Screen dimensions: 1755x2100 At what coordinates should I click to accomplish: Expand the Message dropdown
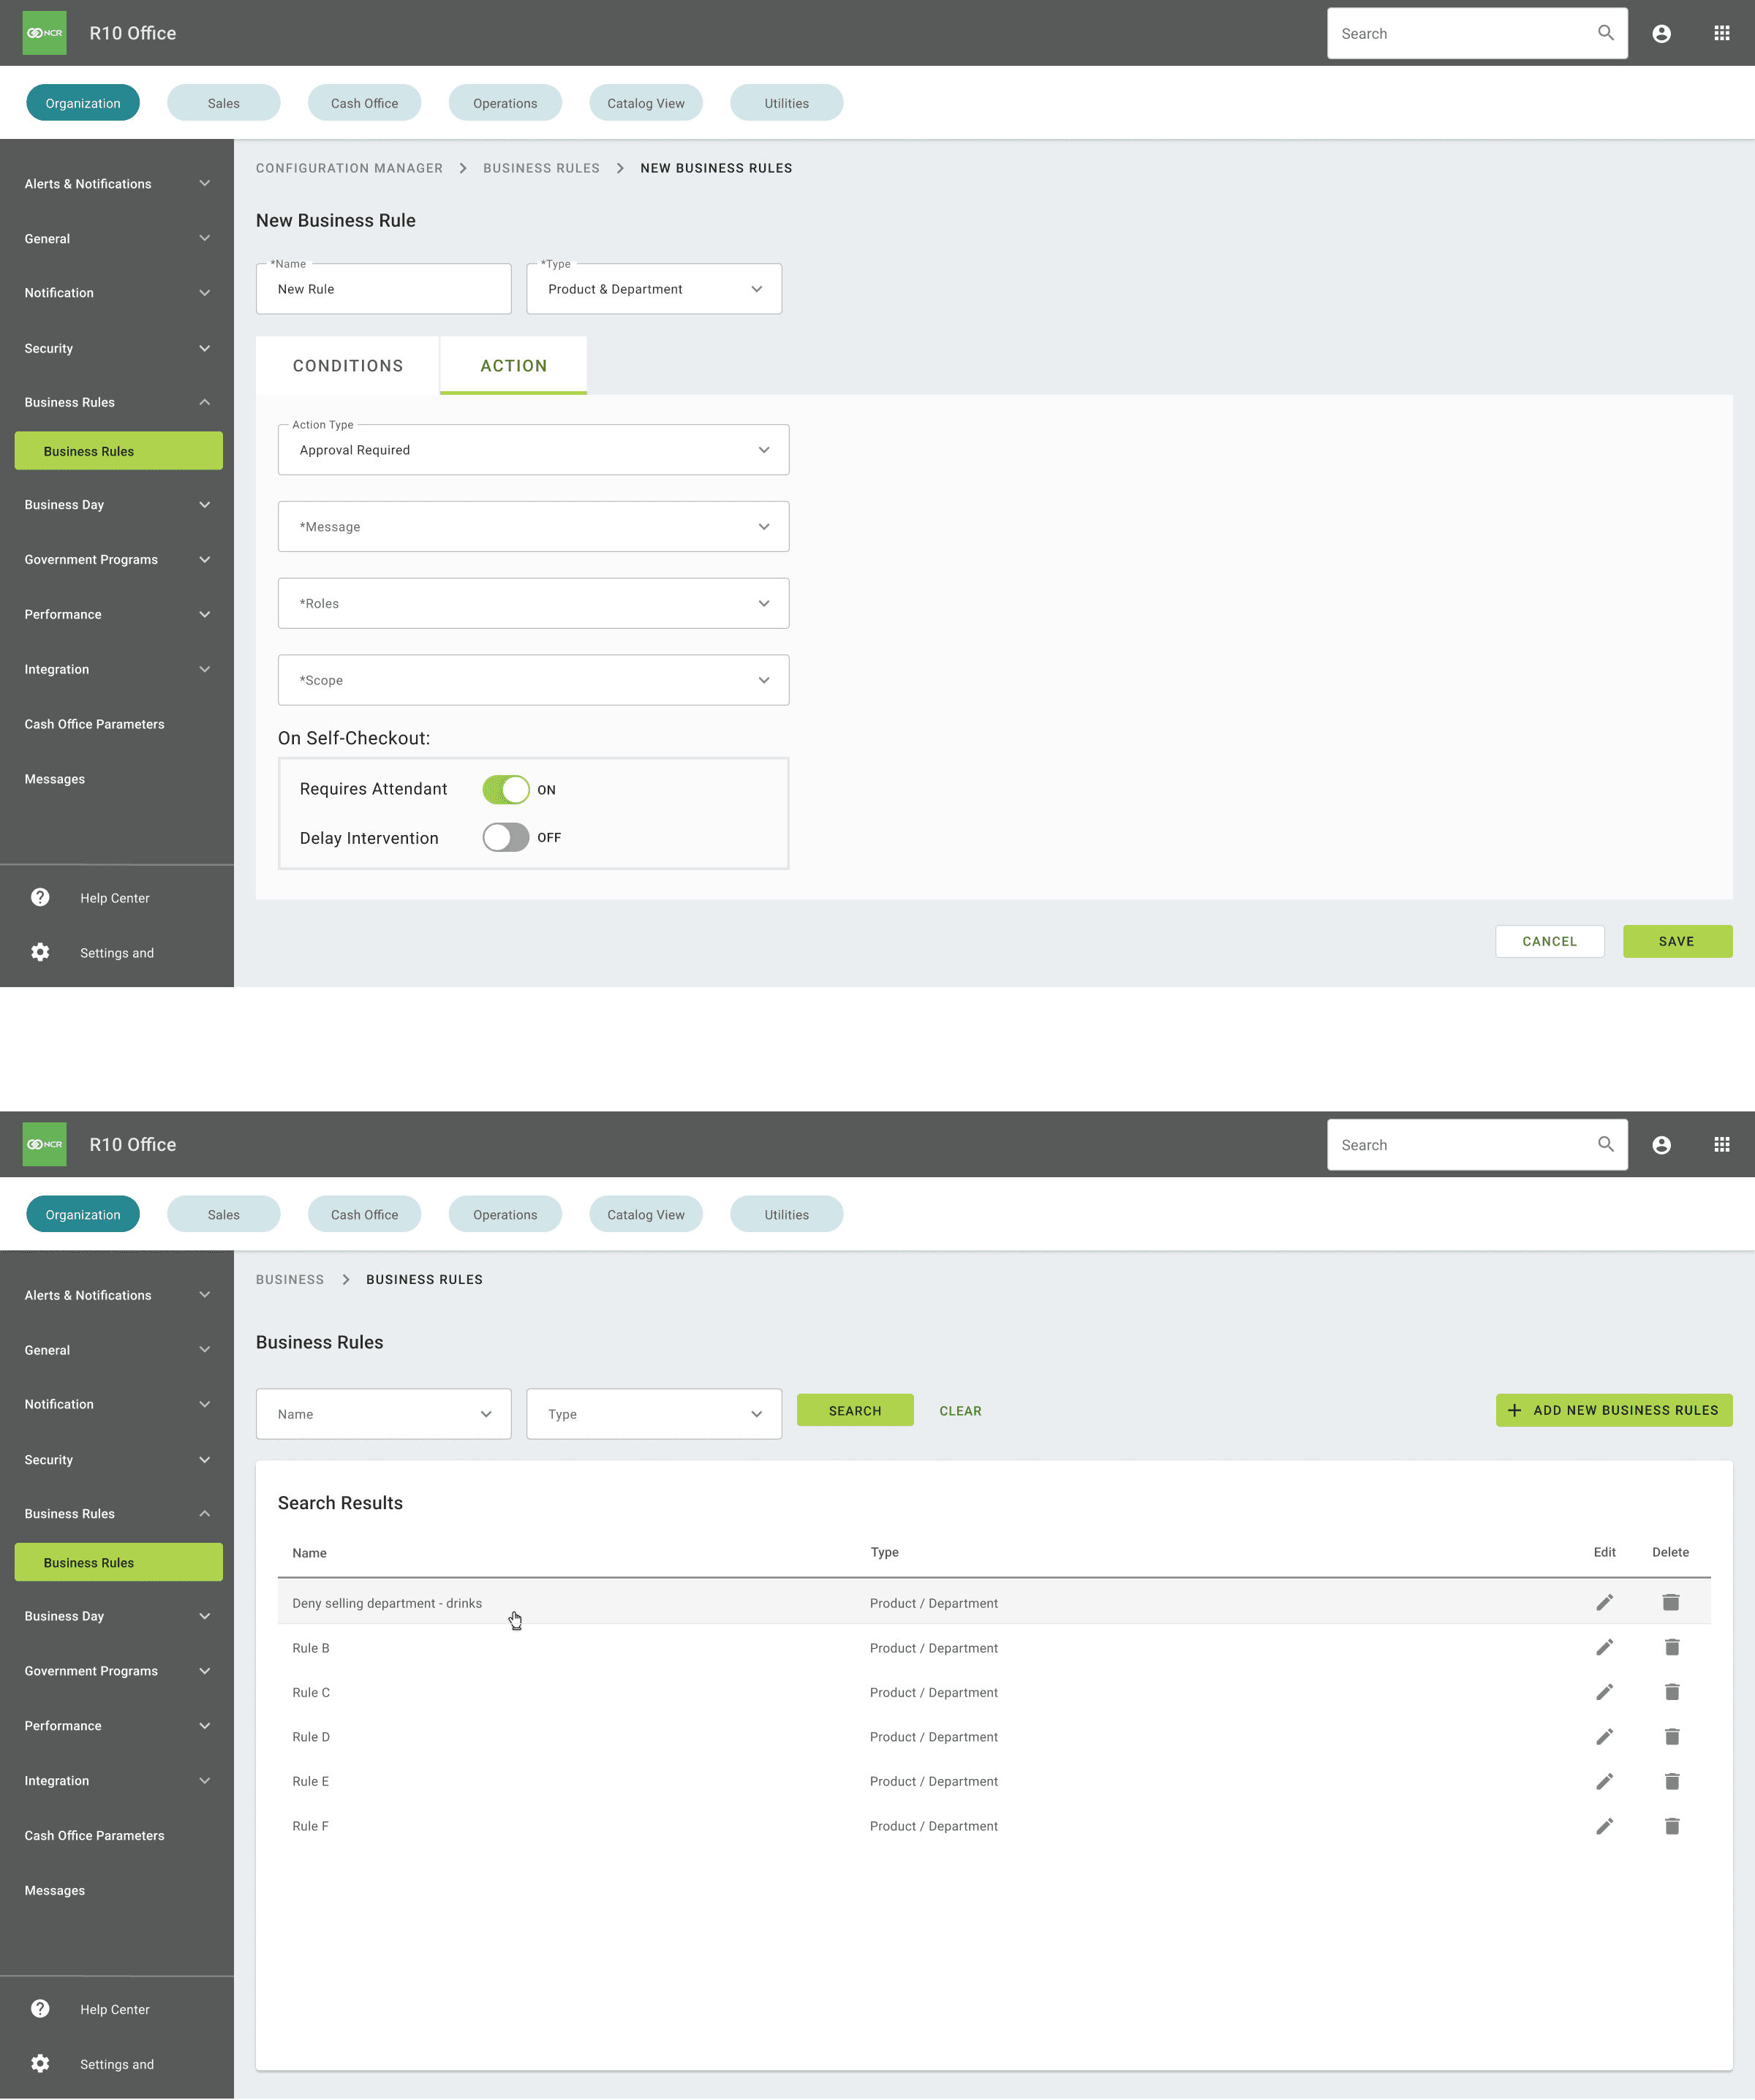[533, 526]
